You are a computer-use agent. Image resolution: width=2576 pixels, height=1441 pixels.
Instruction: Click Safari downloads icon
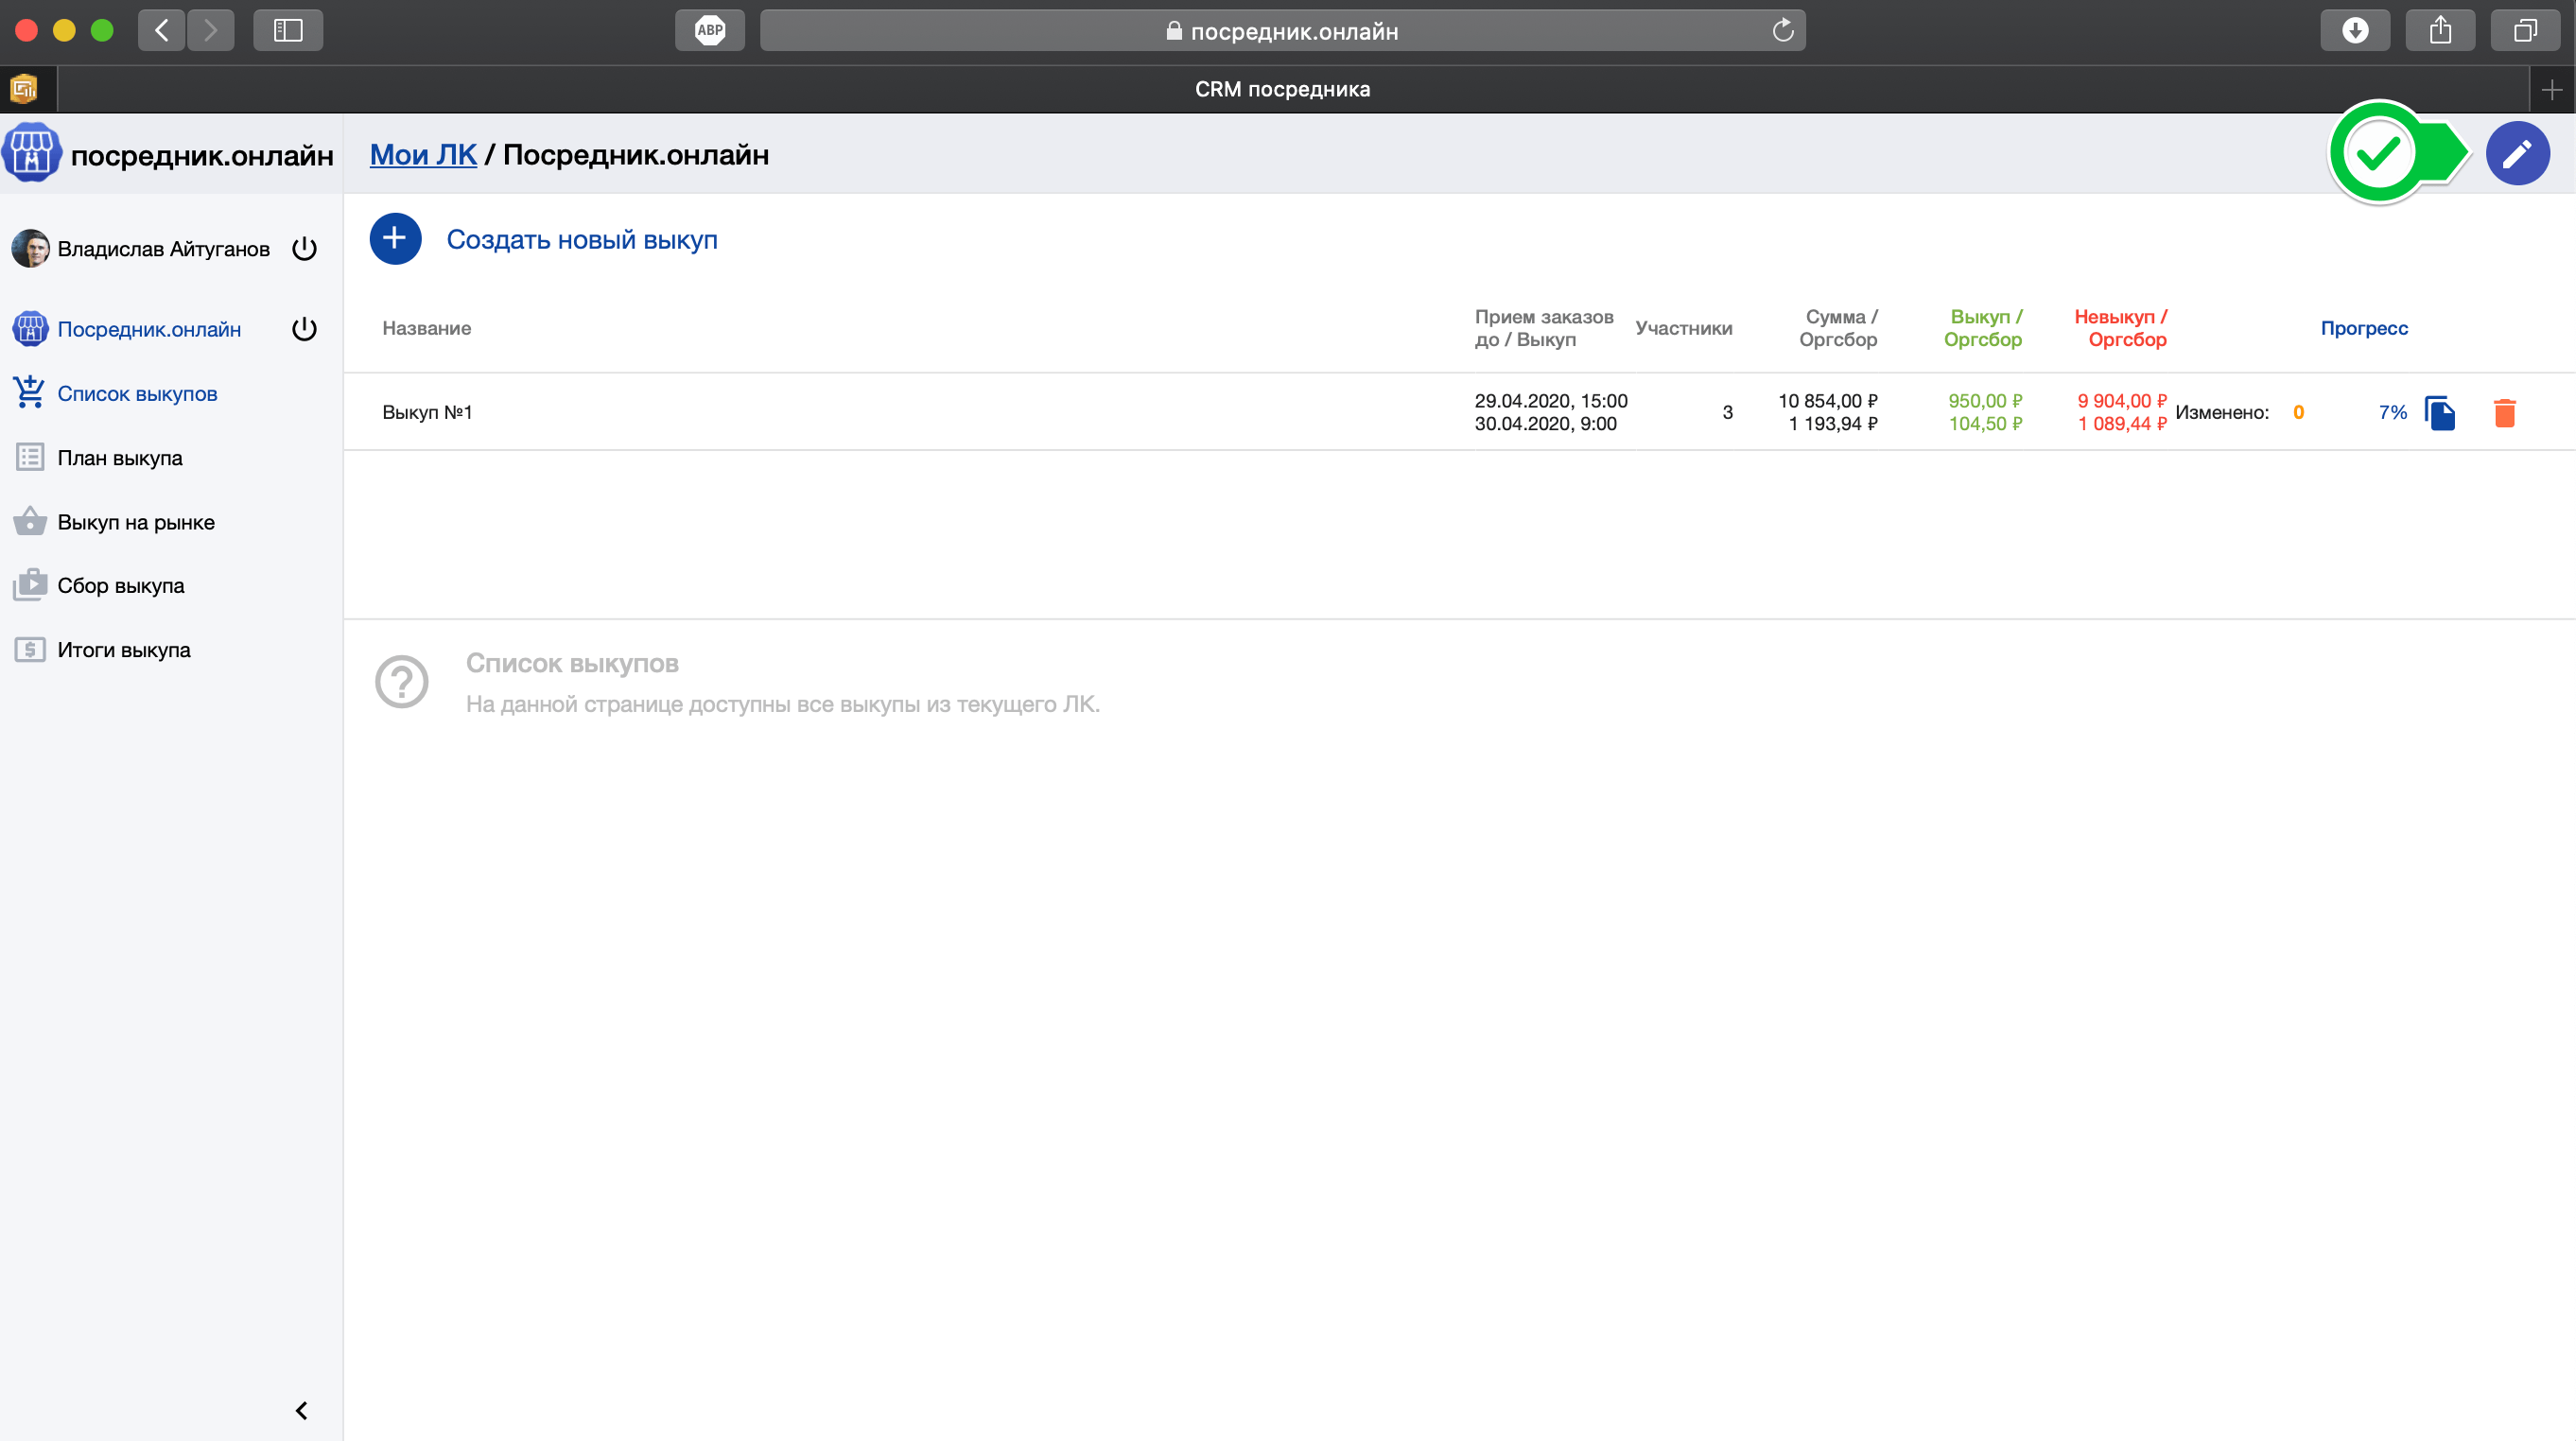point(2354,31)
